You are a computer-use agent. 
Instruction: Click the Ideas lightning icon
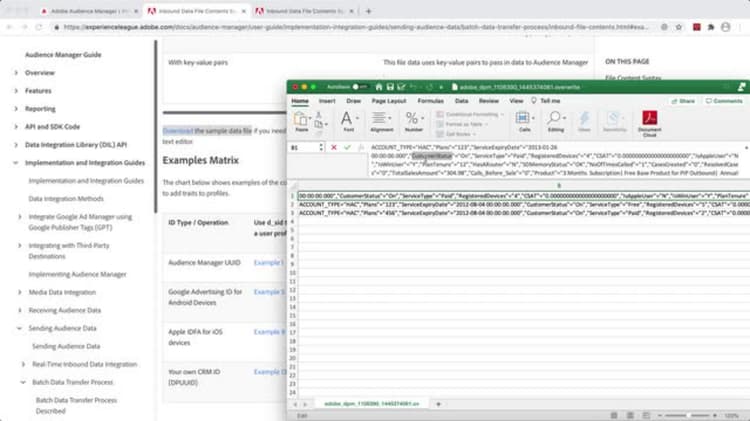(584, 121)
